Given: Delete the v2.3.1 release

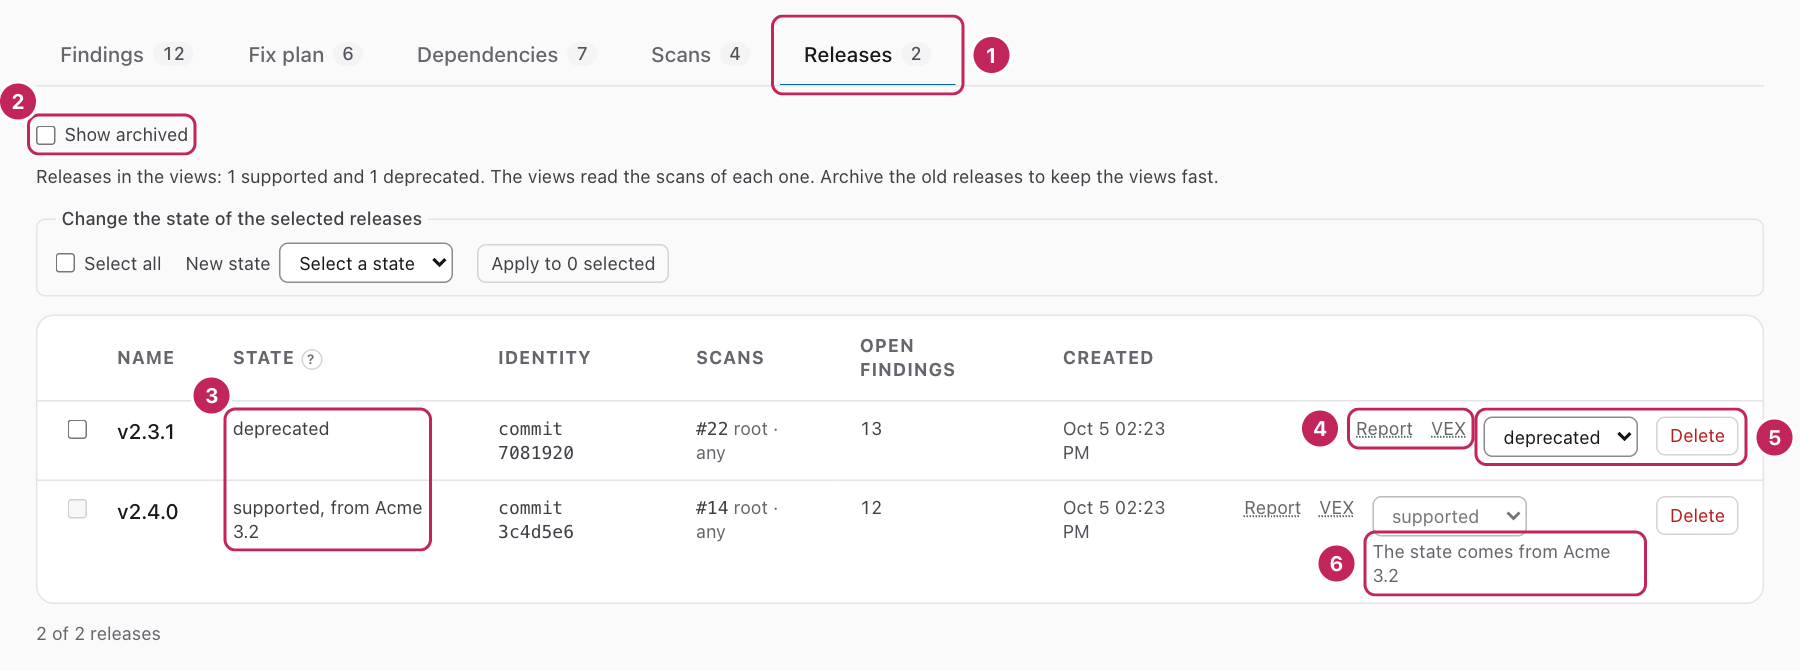Looking at the screenshot, I should 1697,436.
